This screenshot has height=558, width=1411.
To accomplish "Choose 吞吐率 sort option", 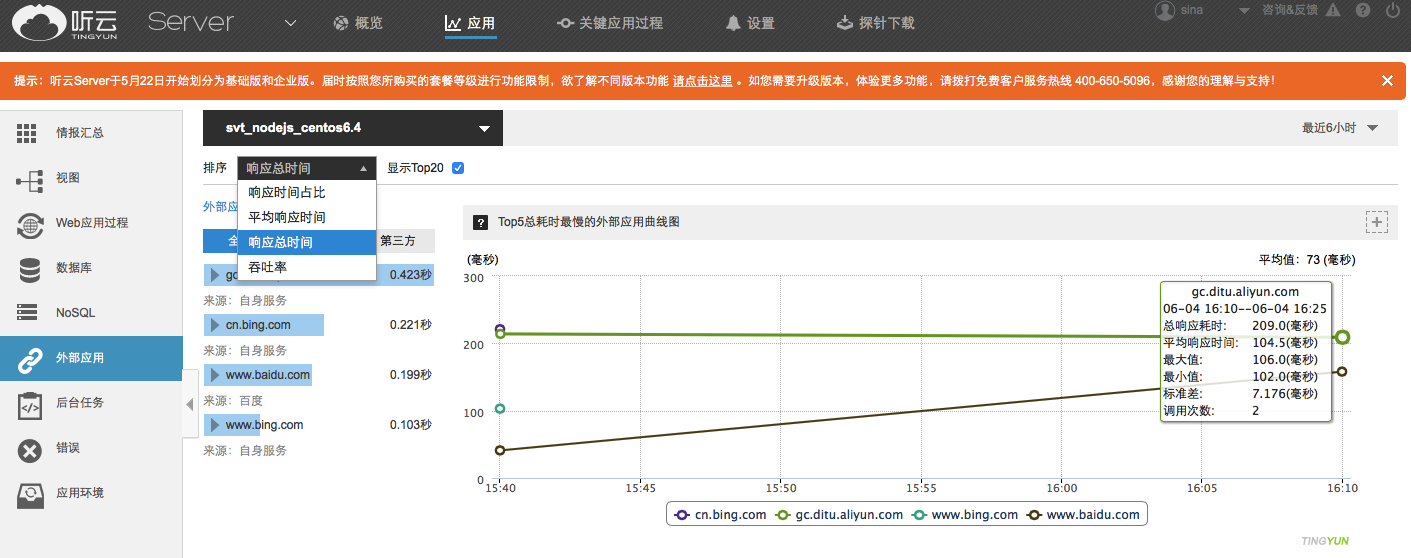I will (x=306, y=267).
